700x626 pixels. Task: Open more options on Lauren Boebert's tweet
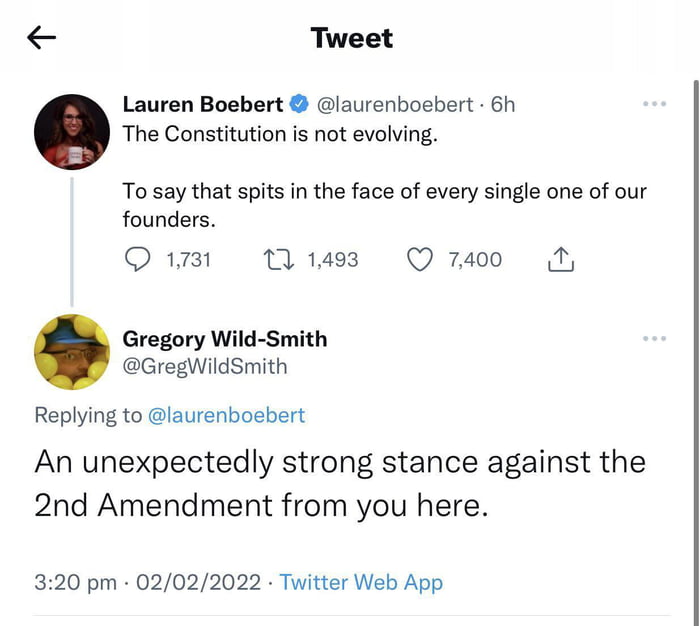(653, 104)
